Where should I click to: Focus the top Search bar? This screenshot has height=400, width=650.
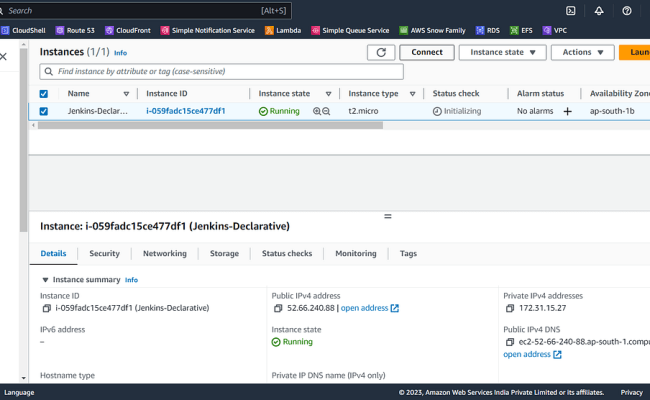[144, 11]
